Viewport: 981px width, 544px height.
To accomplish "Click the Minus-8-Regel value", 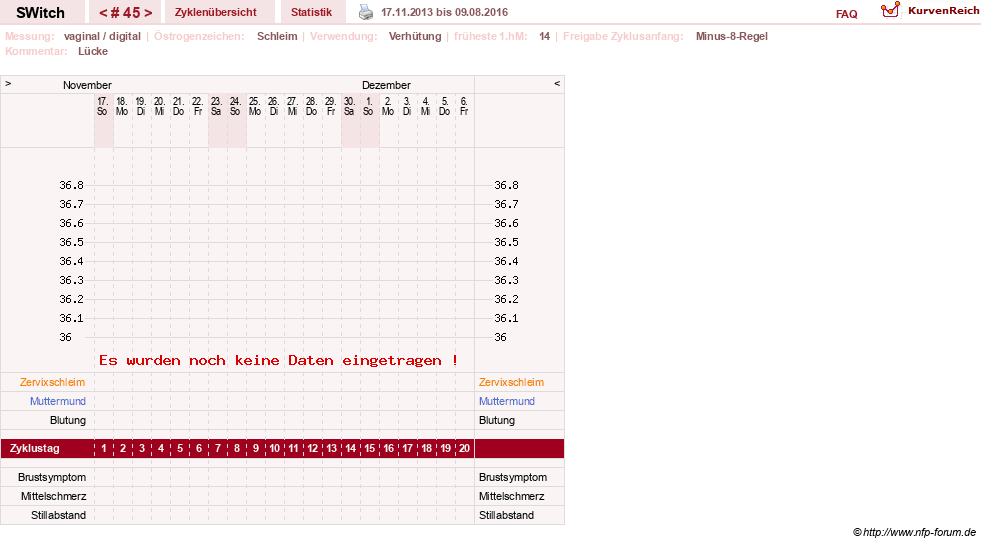I will [731, 36].
